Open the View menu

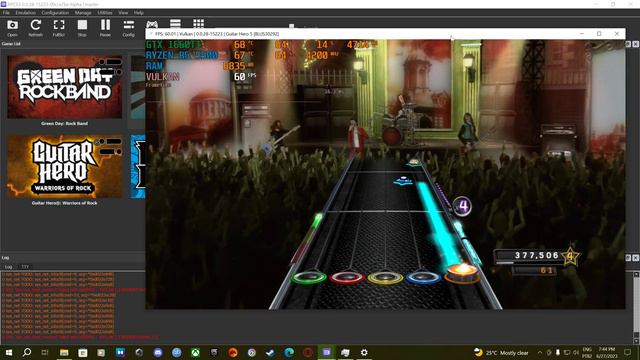click(x=123, y=13)
